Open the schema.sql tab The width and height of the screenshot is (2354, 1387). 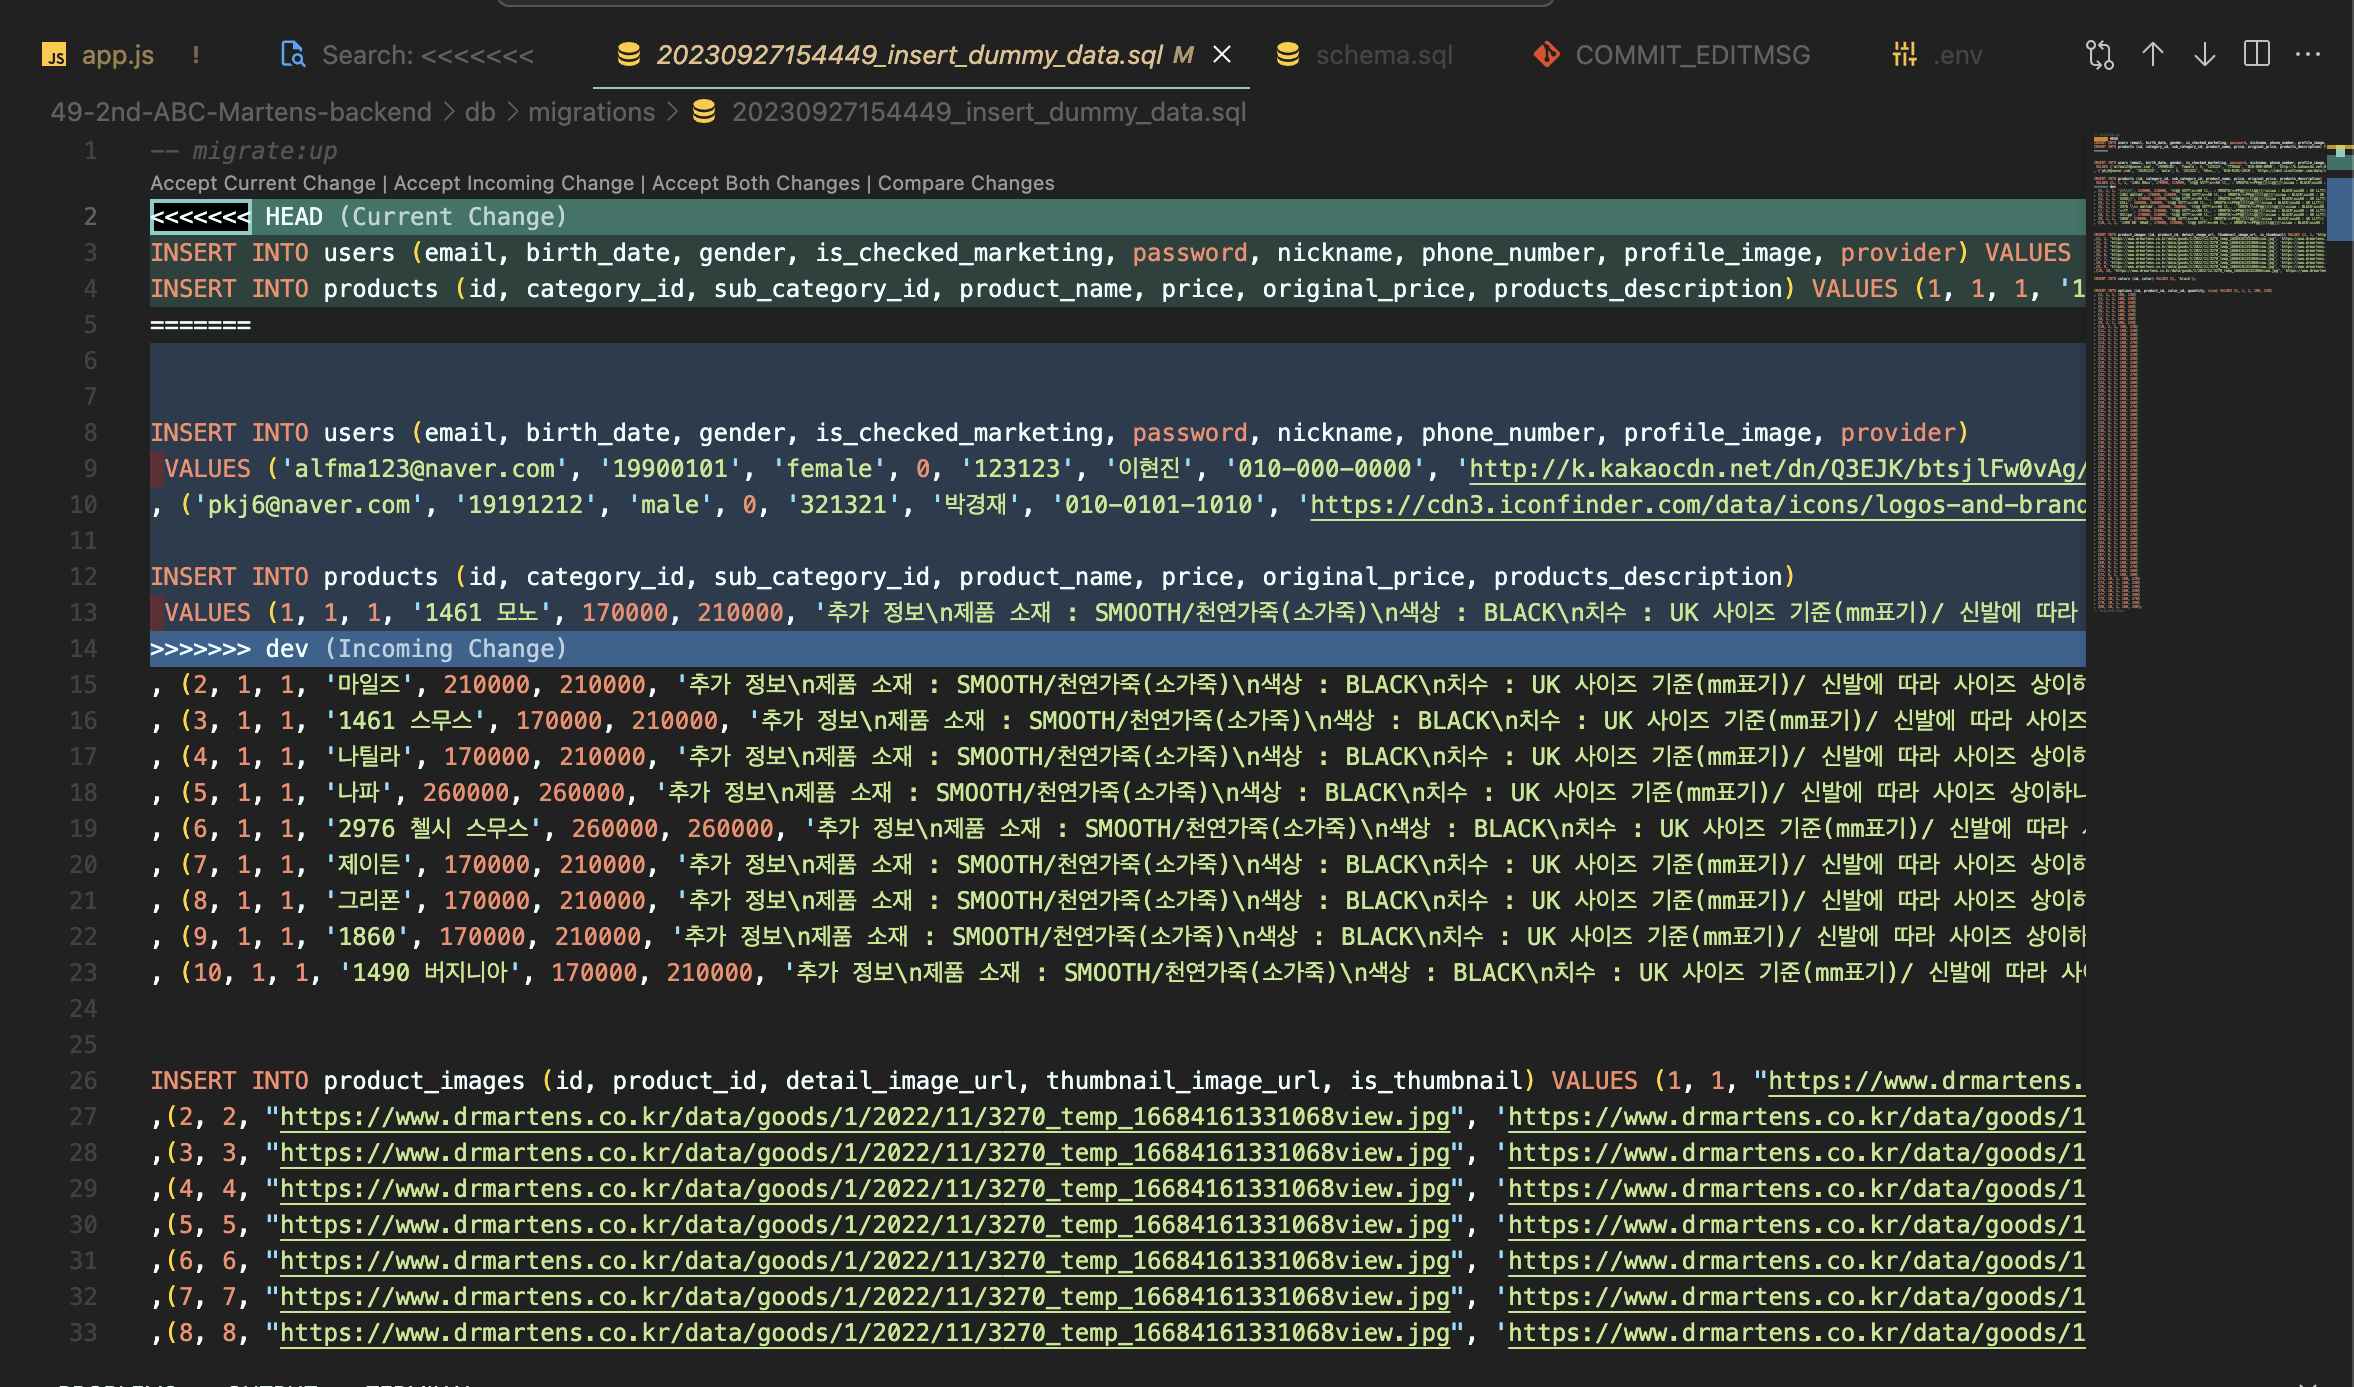[x=1383, y=55]
